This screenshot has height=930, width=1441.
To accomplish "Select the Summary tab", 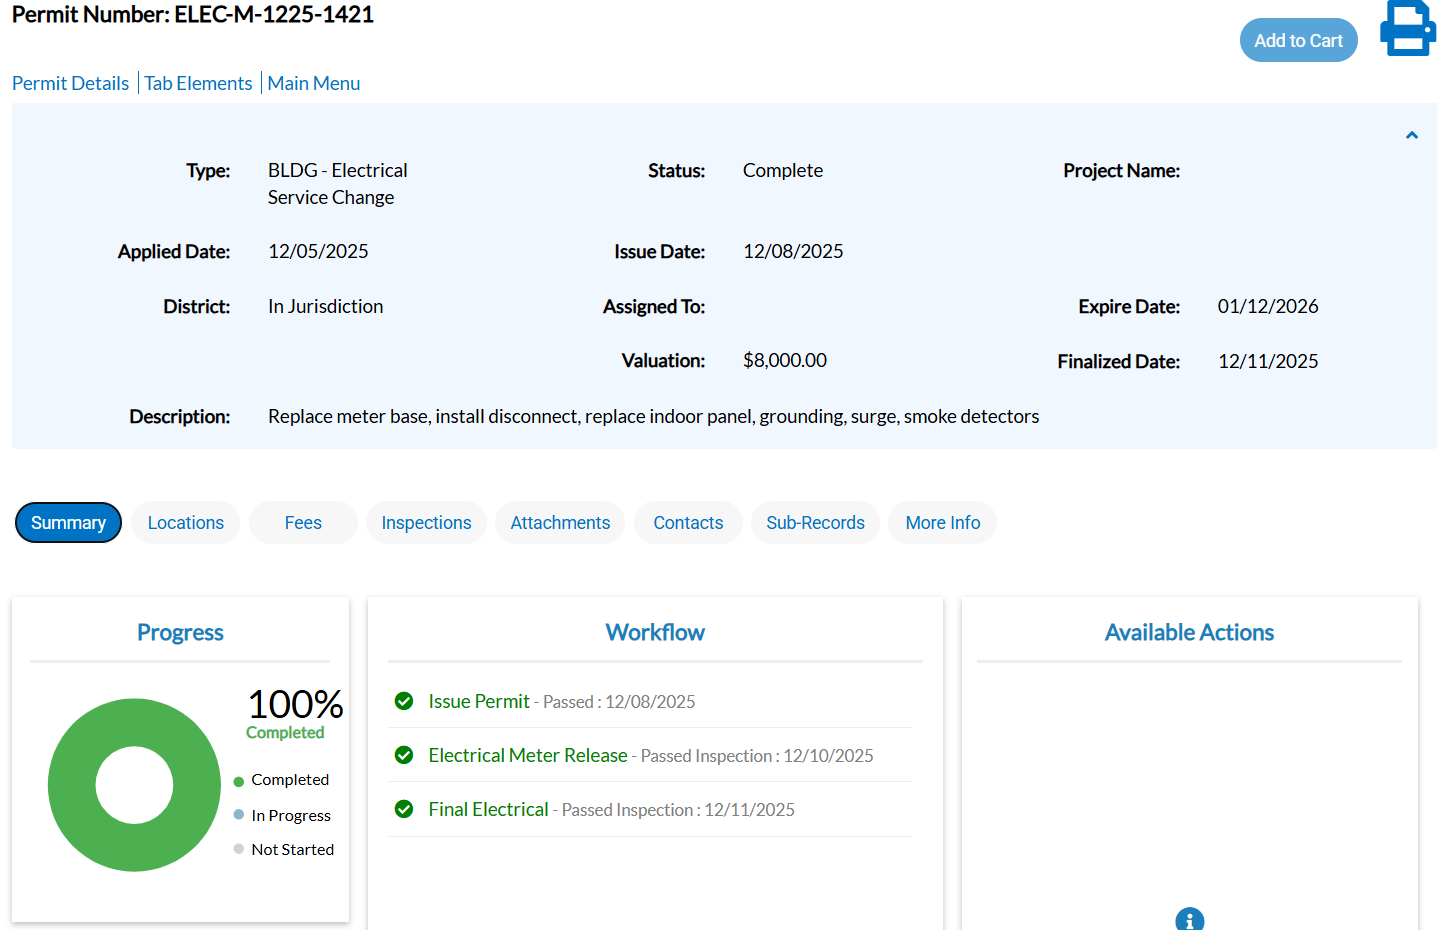I will point(68,523).
